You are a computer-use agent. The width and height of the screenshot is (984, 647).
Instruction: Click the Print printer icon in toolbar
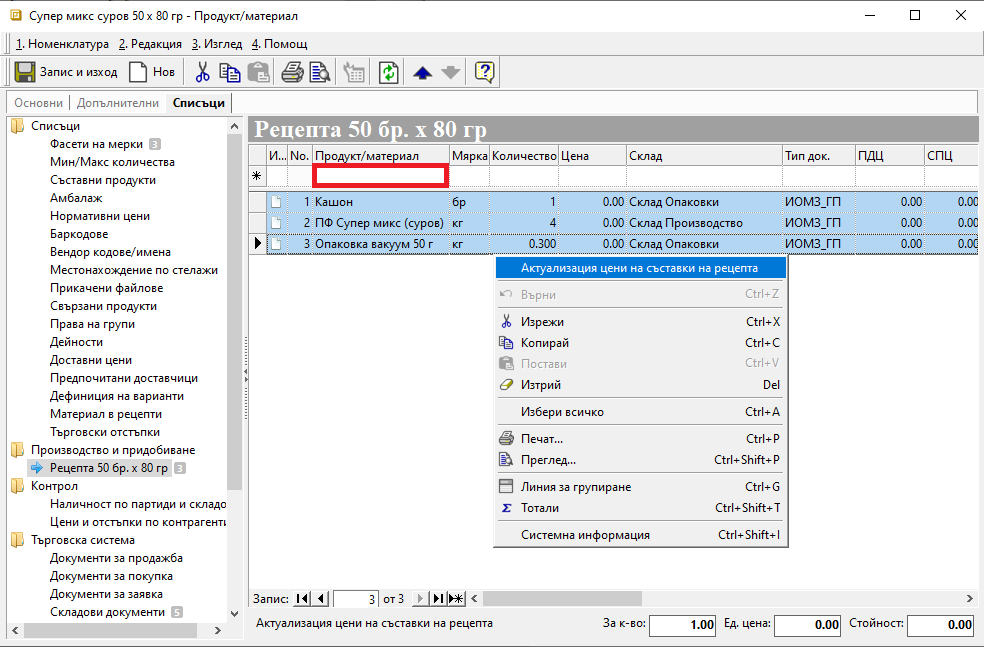pyautogui.click(x=291, y=72)
